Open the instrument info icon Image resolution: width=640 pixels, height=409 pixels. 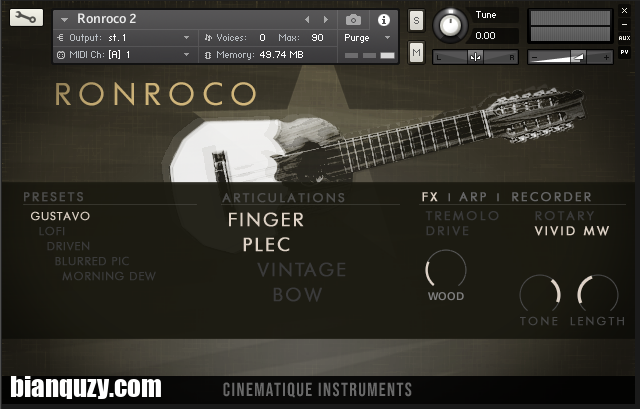pyautogui.click(x=384, y=20)
